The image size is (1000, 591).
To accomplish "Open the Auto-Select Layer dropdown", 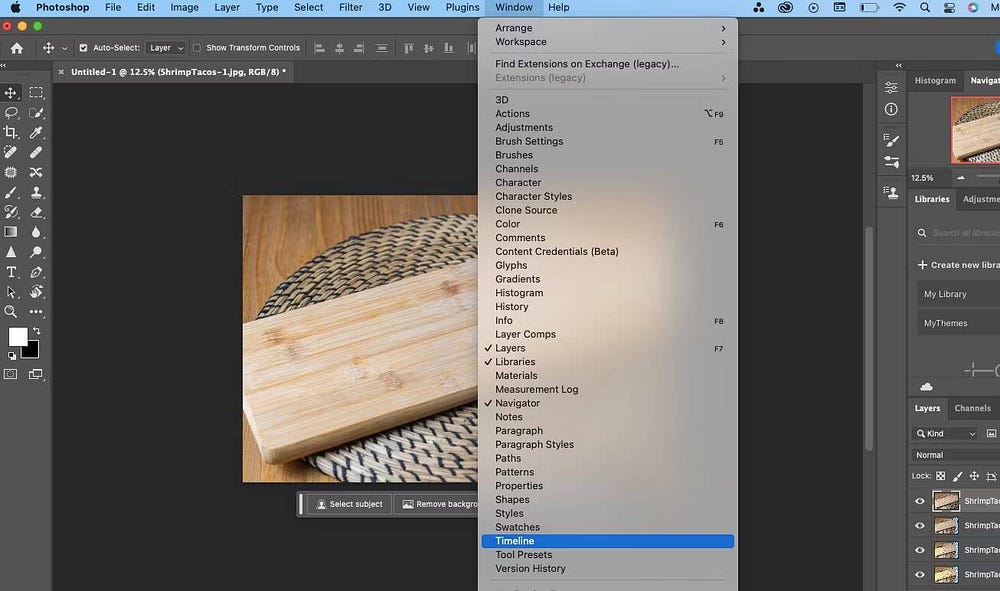I will click(166, 48).
